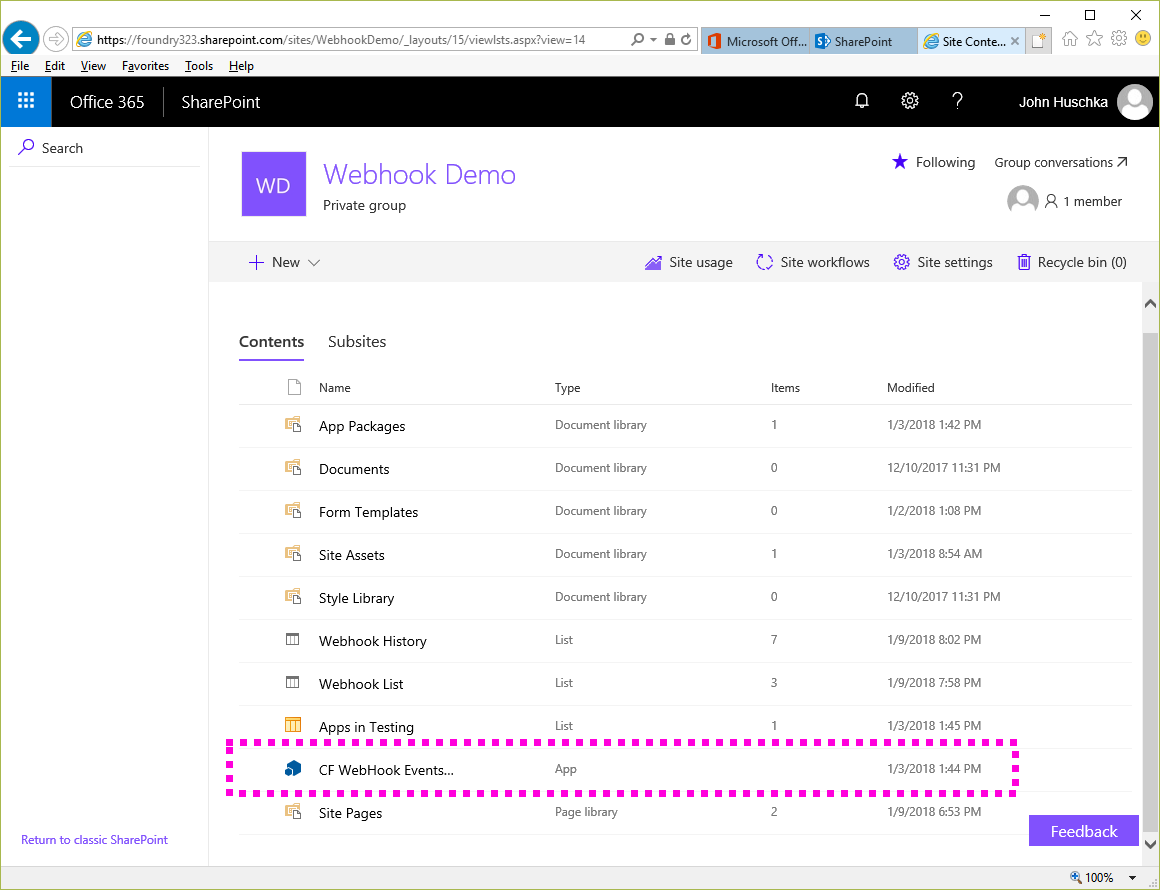Click the scrollbar up arrow

click(1150, 303)
